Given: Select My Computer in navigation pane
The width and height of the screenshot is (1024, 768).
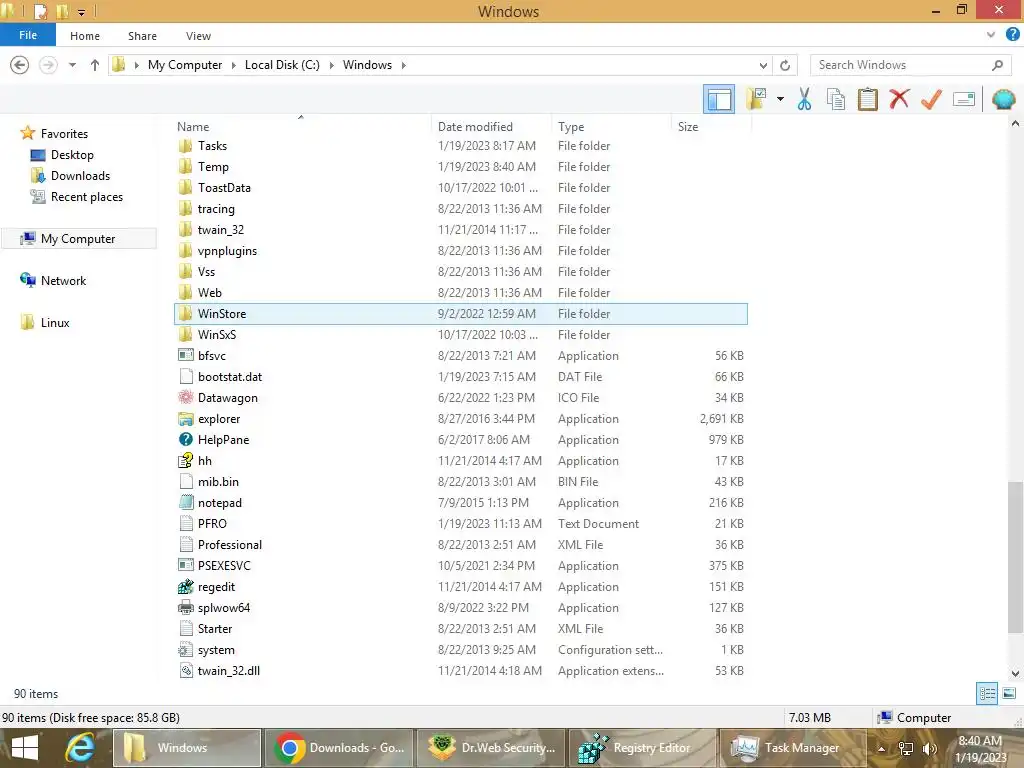Looking at the screenshot, I should tap(78, 238).
